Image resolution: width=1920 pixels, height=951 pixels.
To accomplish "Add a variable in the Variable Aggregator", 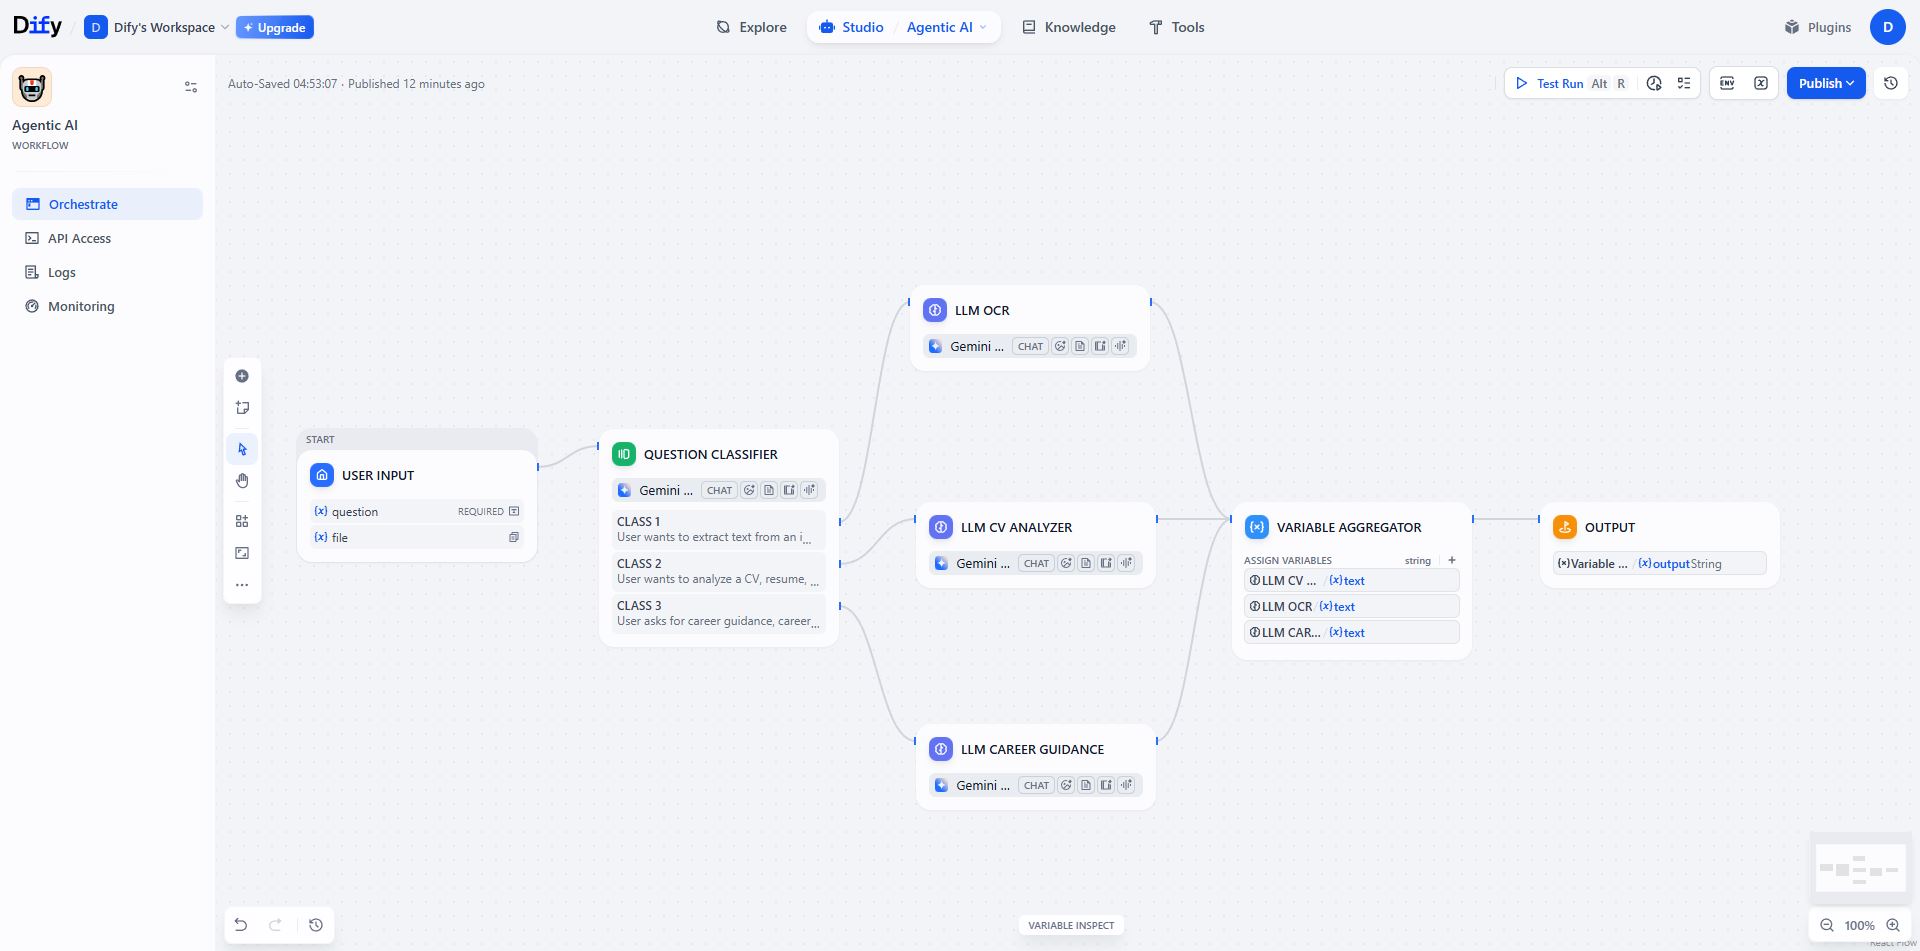I will pyautogui.click(x=1452, y=560).
